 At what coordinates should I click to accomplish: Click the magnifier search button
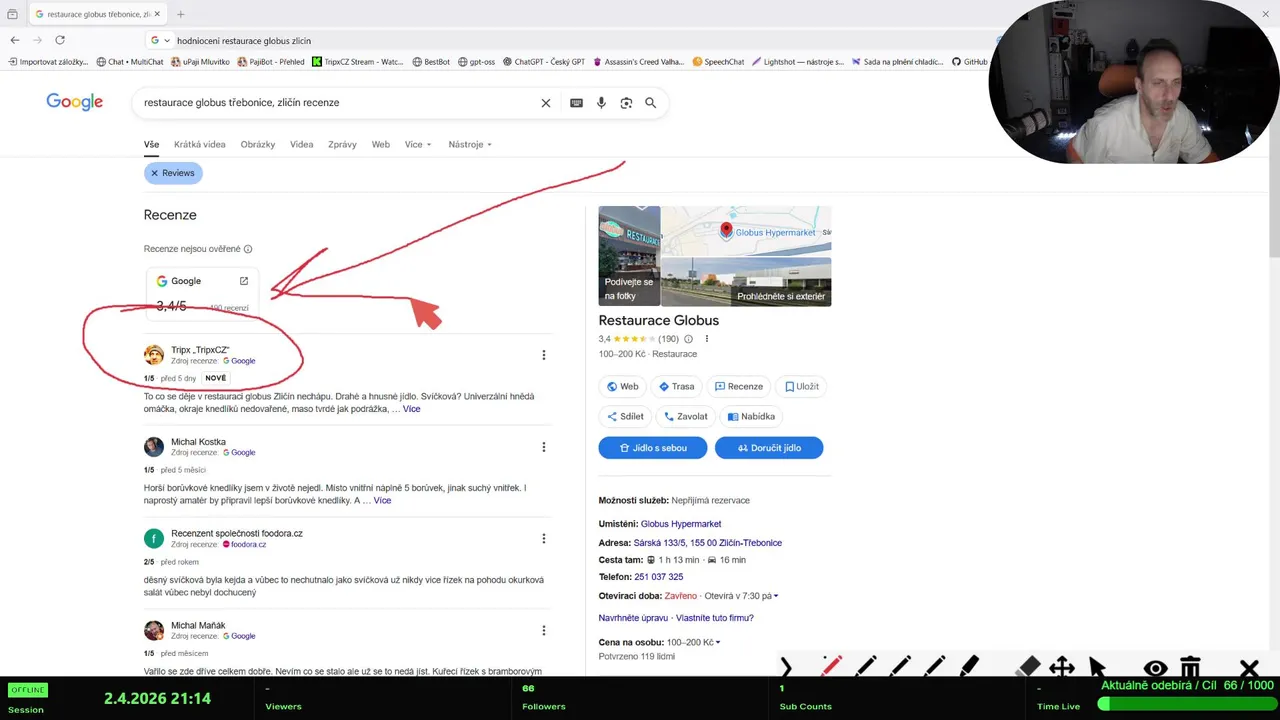[651, 103]
